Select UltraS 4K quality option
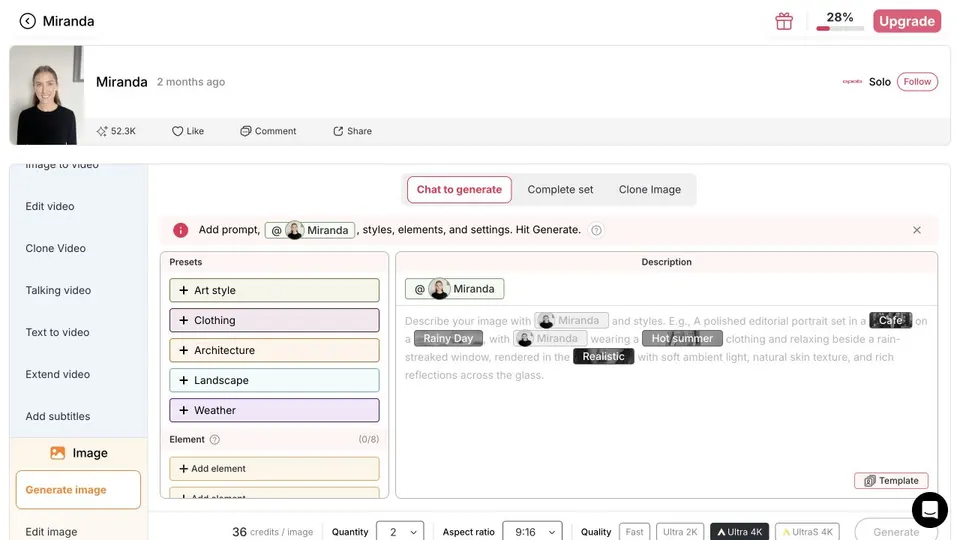The height and width of the screenshot is (540, 960). (x=808, y=531)
